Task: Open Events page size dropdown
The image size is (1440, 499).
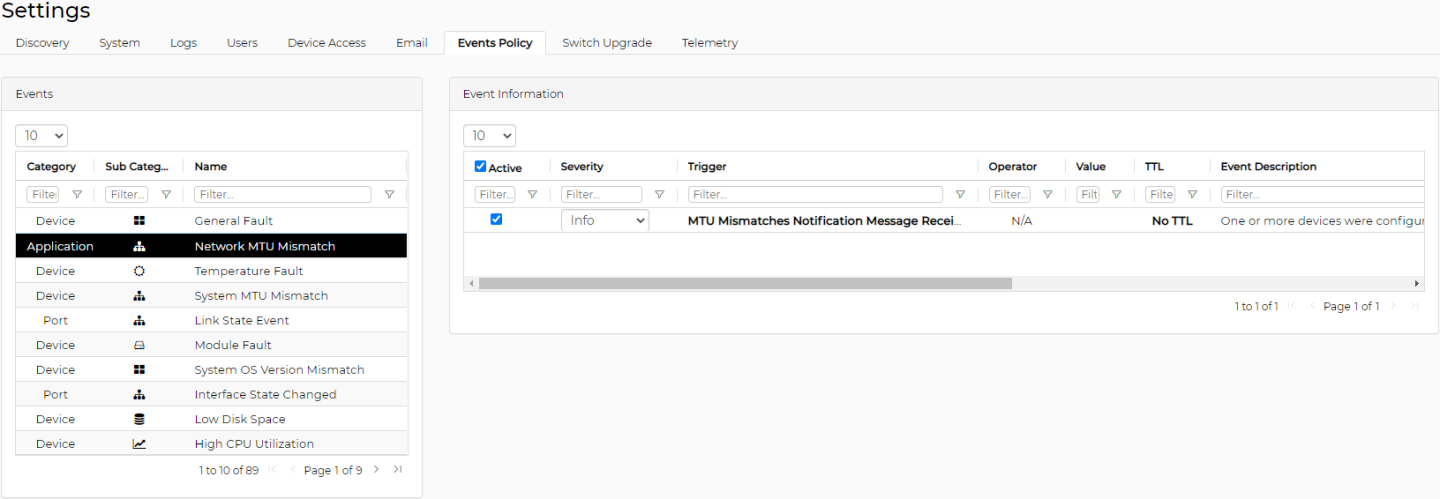Action: [42, 135]
